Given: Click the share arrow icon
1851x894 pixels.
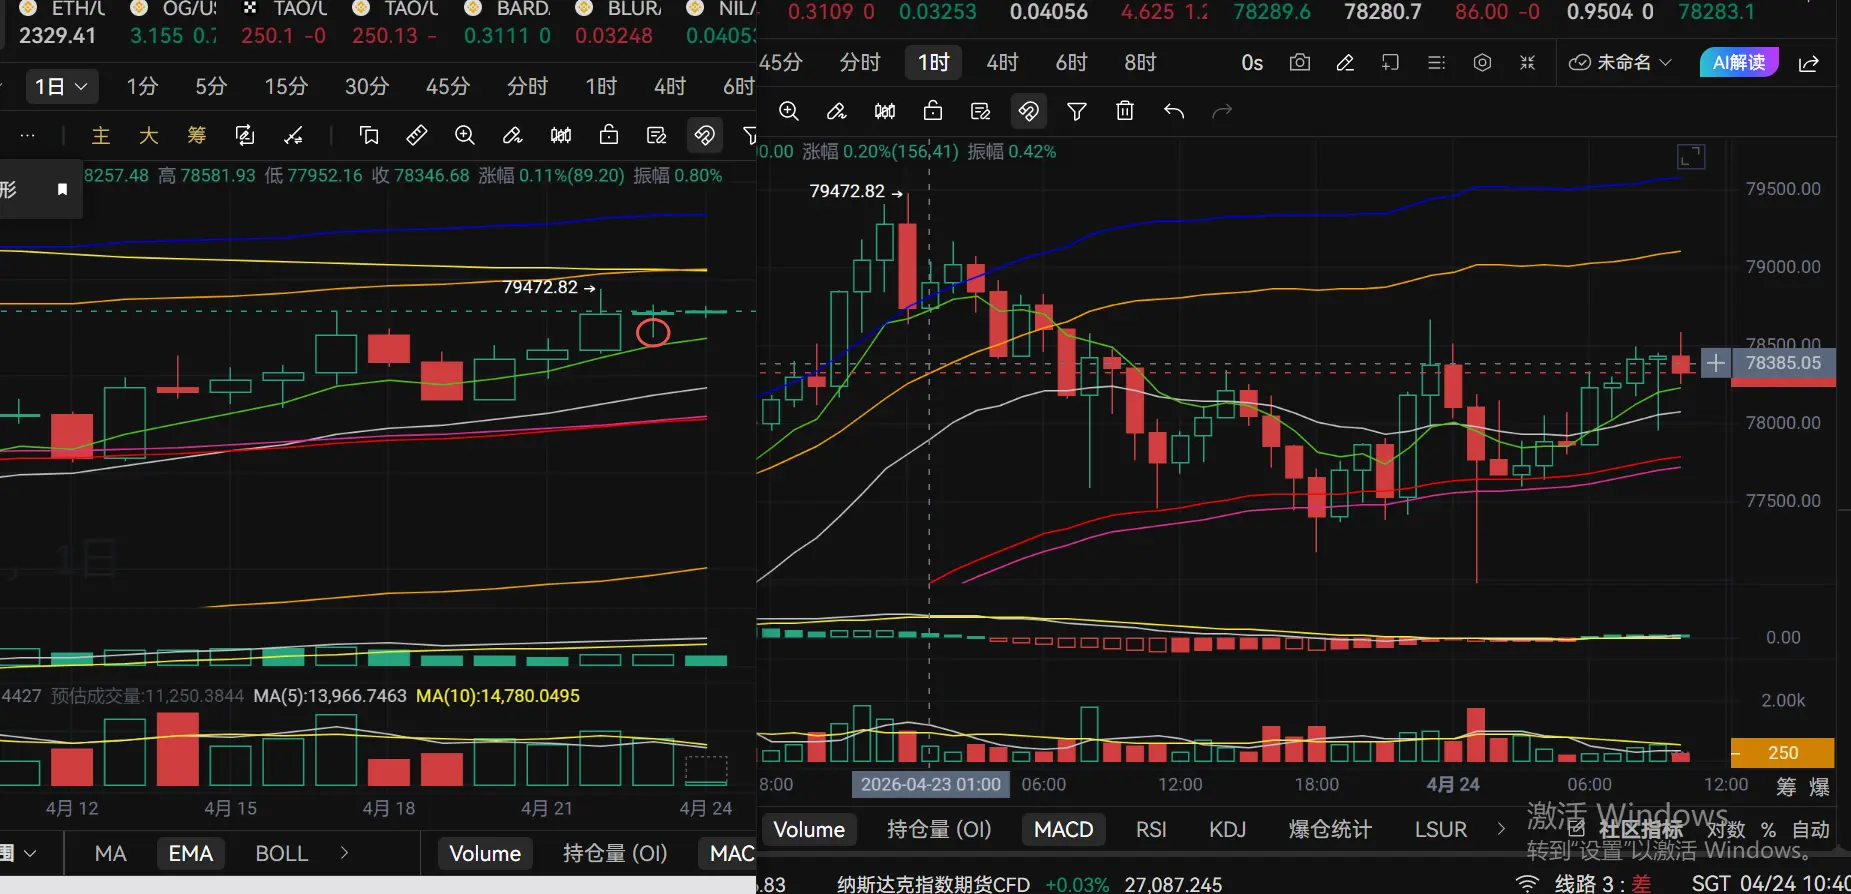Looking at the screenshot, I should [1809, 64].
